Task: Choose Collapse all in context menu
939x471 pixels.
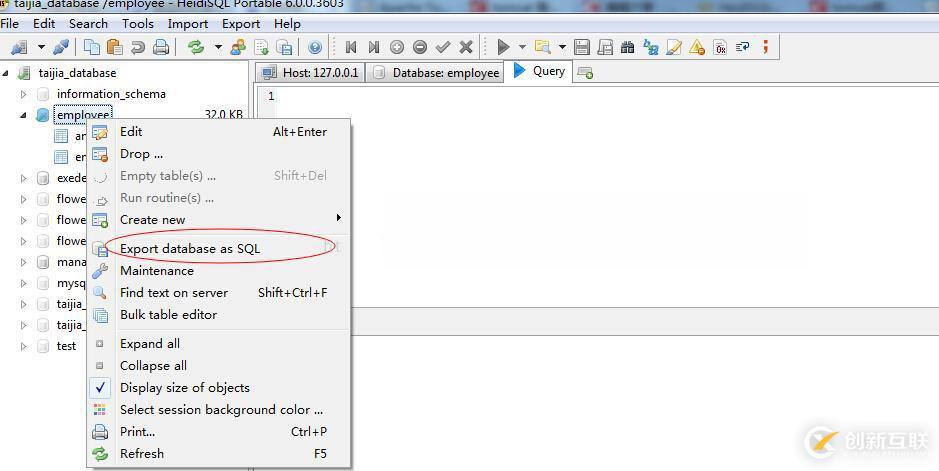Action: 219,366
